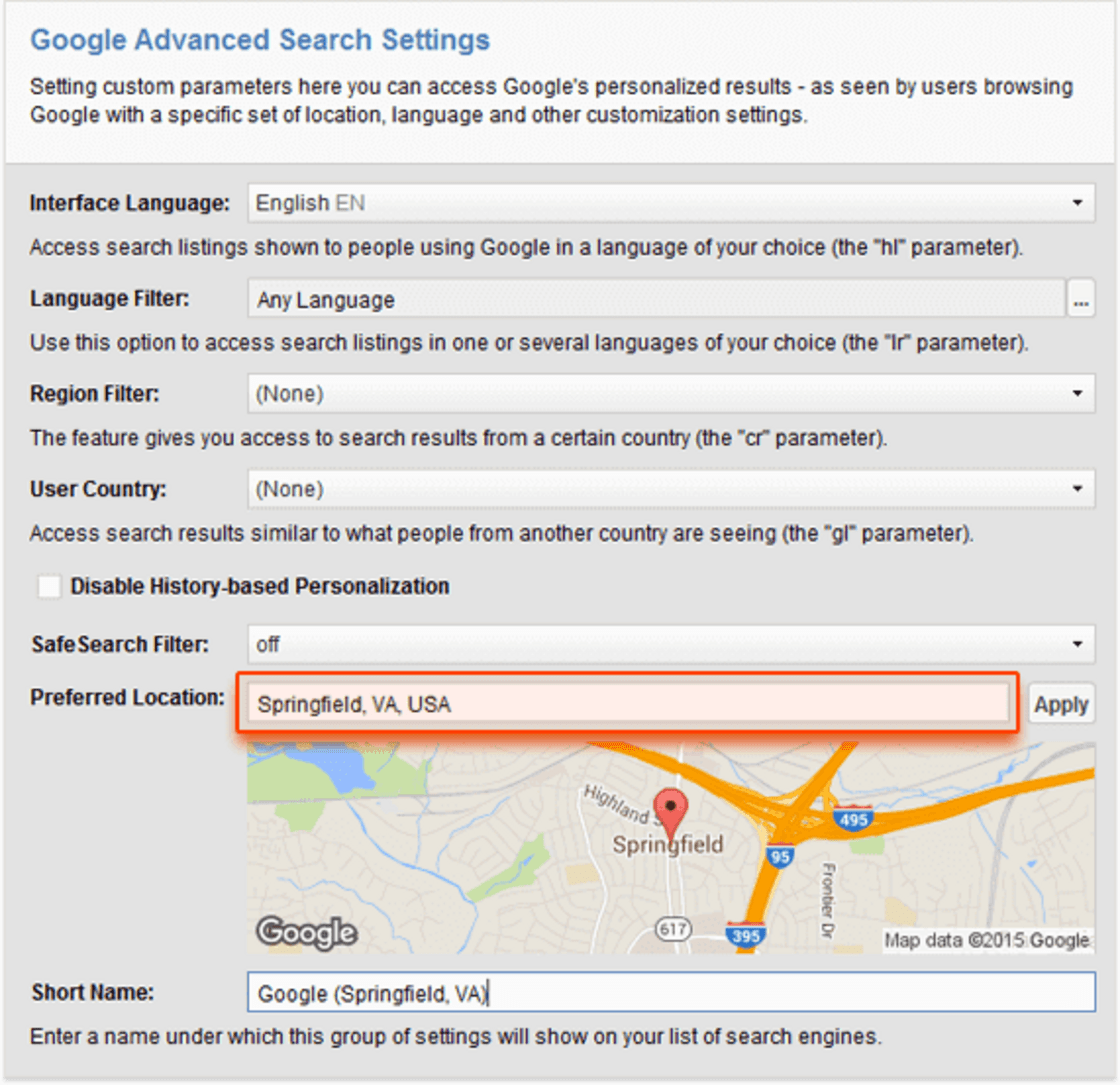1120x1085 pixels.
Task: Click the Google Advanced Search Settings heading
Action: click(x=260, y=40)
